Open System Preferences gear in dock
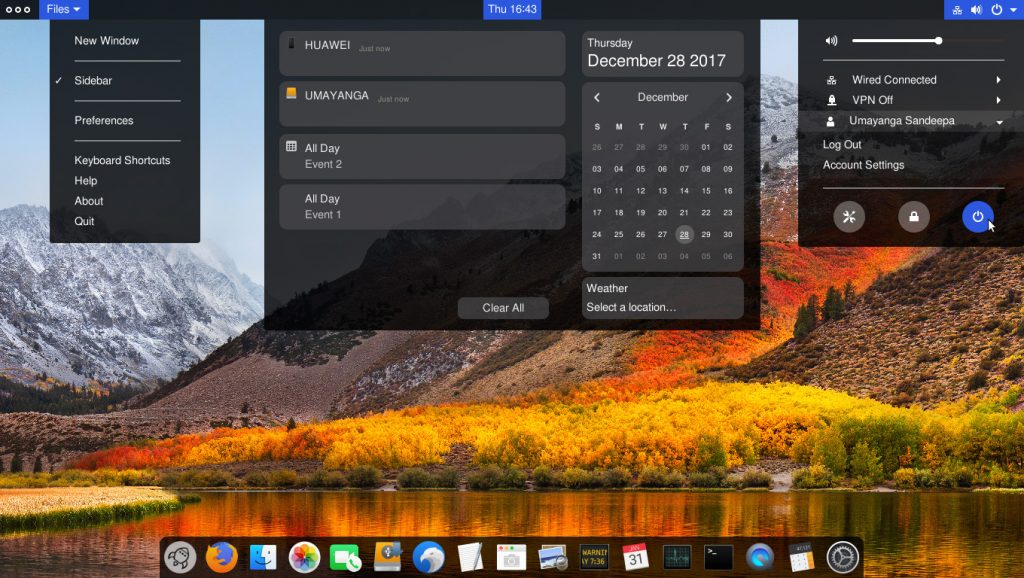This screenshot has width=1024, height=578. click(x=843, y=556)
